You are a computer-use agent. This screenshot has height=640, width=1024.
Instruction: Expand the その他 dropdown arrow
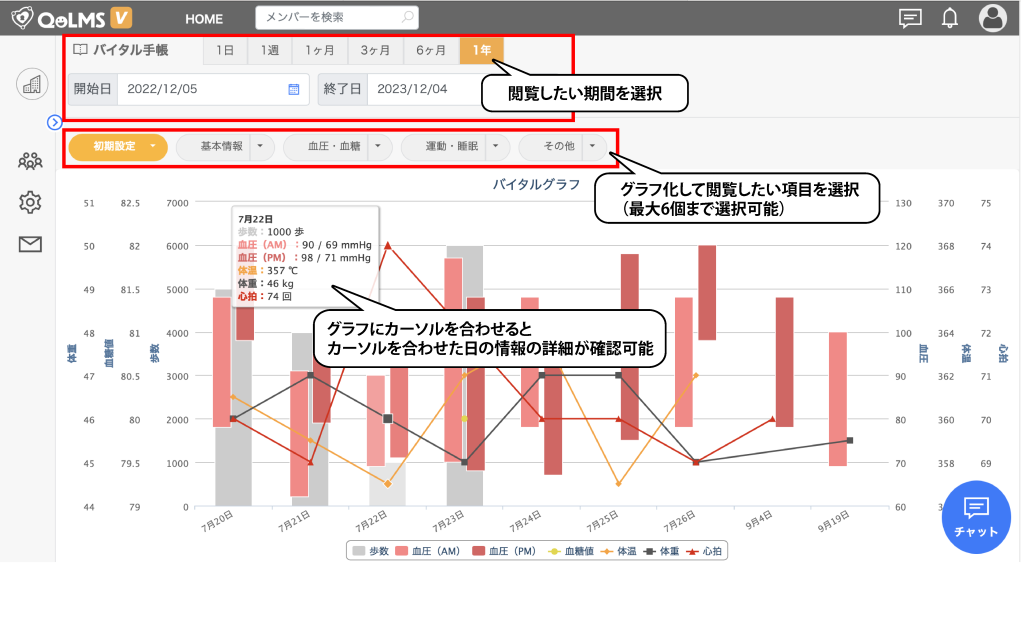click(x=592, y=147)
